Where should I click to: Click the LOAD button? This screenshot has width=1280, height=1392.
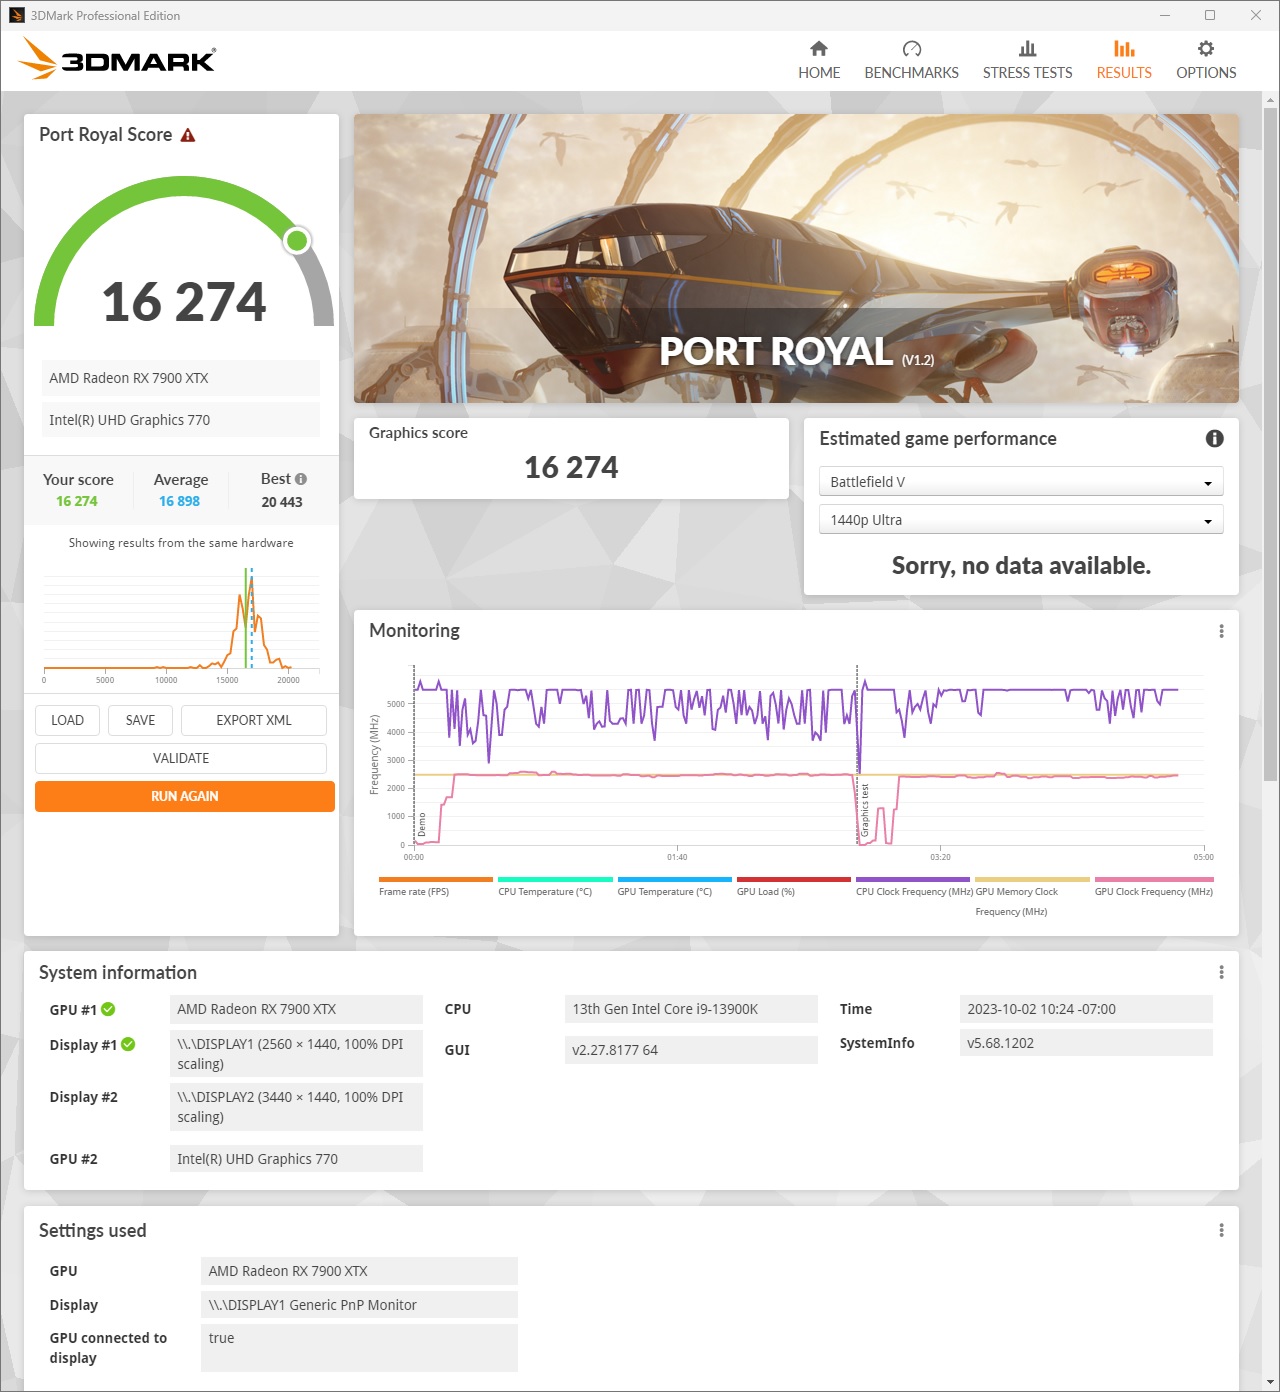pyautogui.click(x=67, y=720)
